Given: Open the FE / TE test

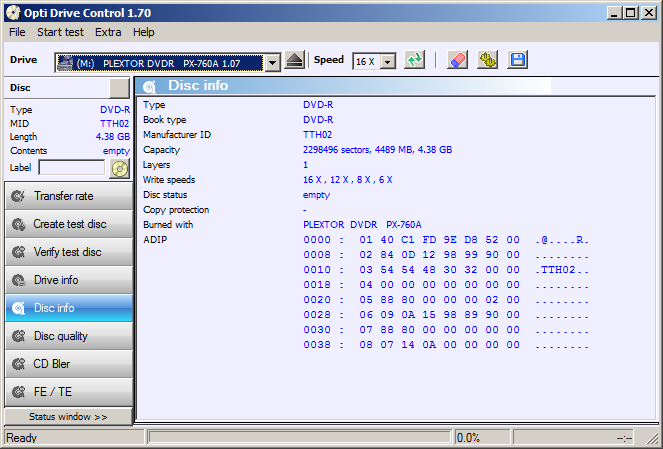Looking at the screenshot, I should (x=69, y=392).
